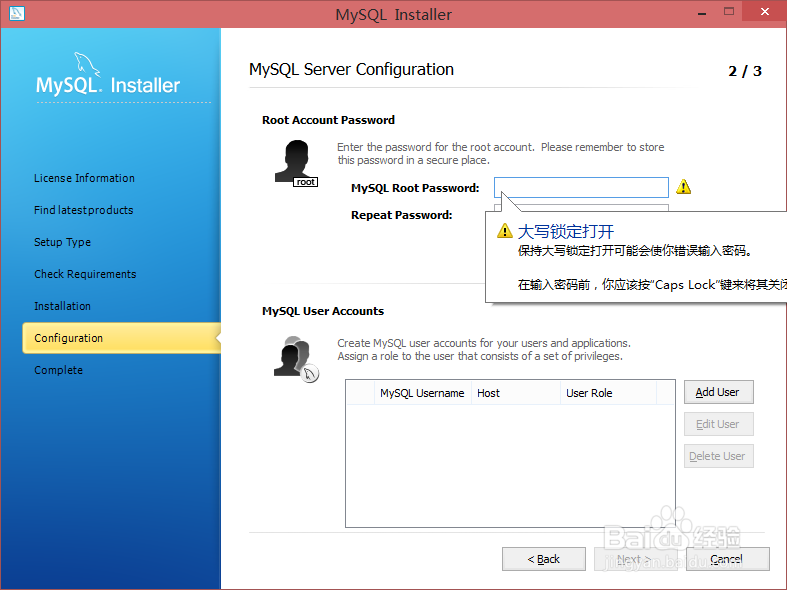787x590 pixels.
Task: Click the Root Account Password heading
Action: click(328, 120)
